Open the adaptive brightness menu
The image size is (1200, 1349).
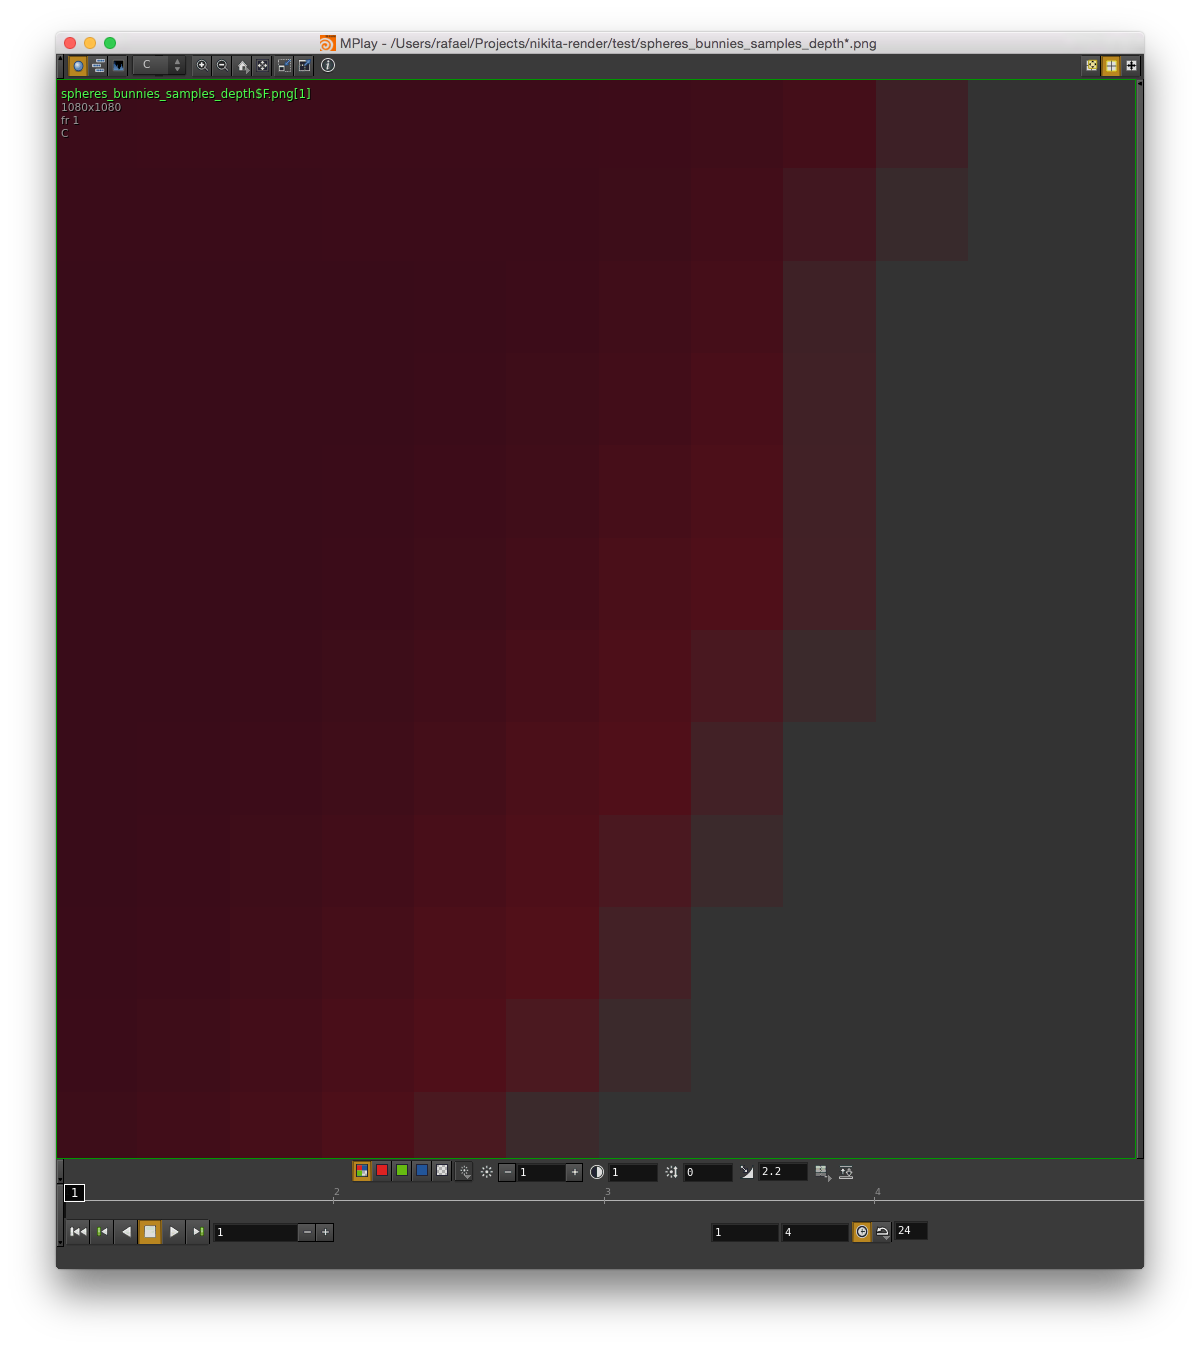point(464,1172)
